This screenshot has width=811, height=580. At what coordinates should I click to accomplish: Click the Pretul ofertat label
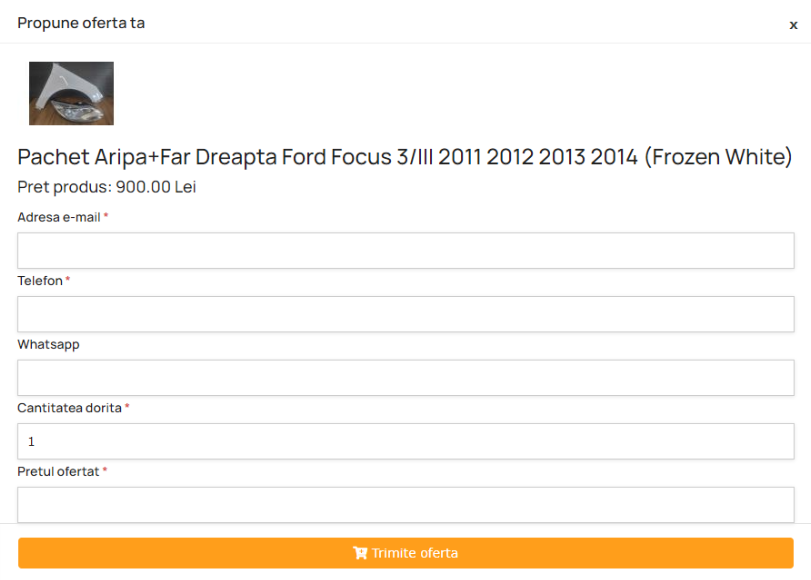[x=58, y=471]
